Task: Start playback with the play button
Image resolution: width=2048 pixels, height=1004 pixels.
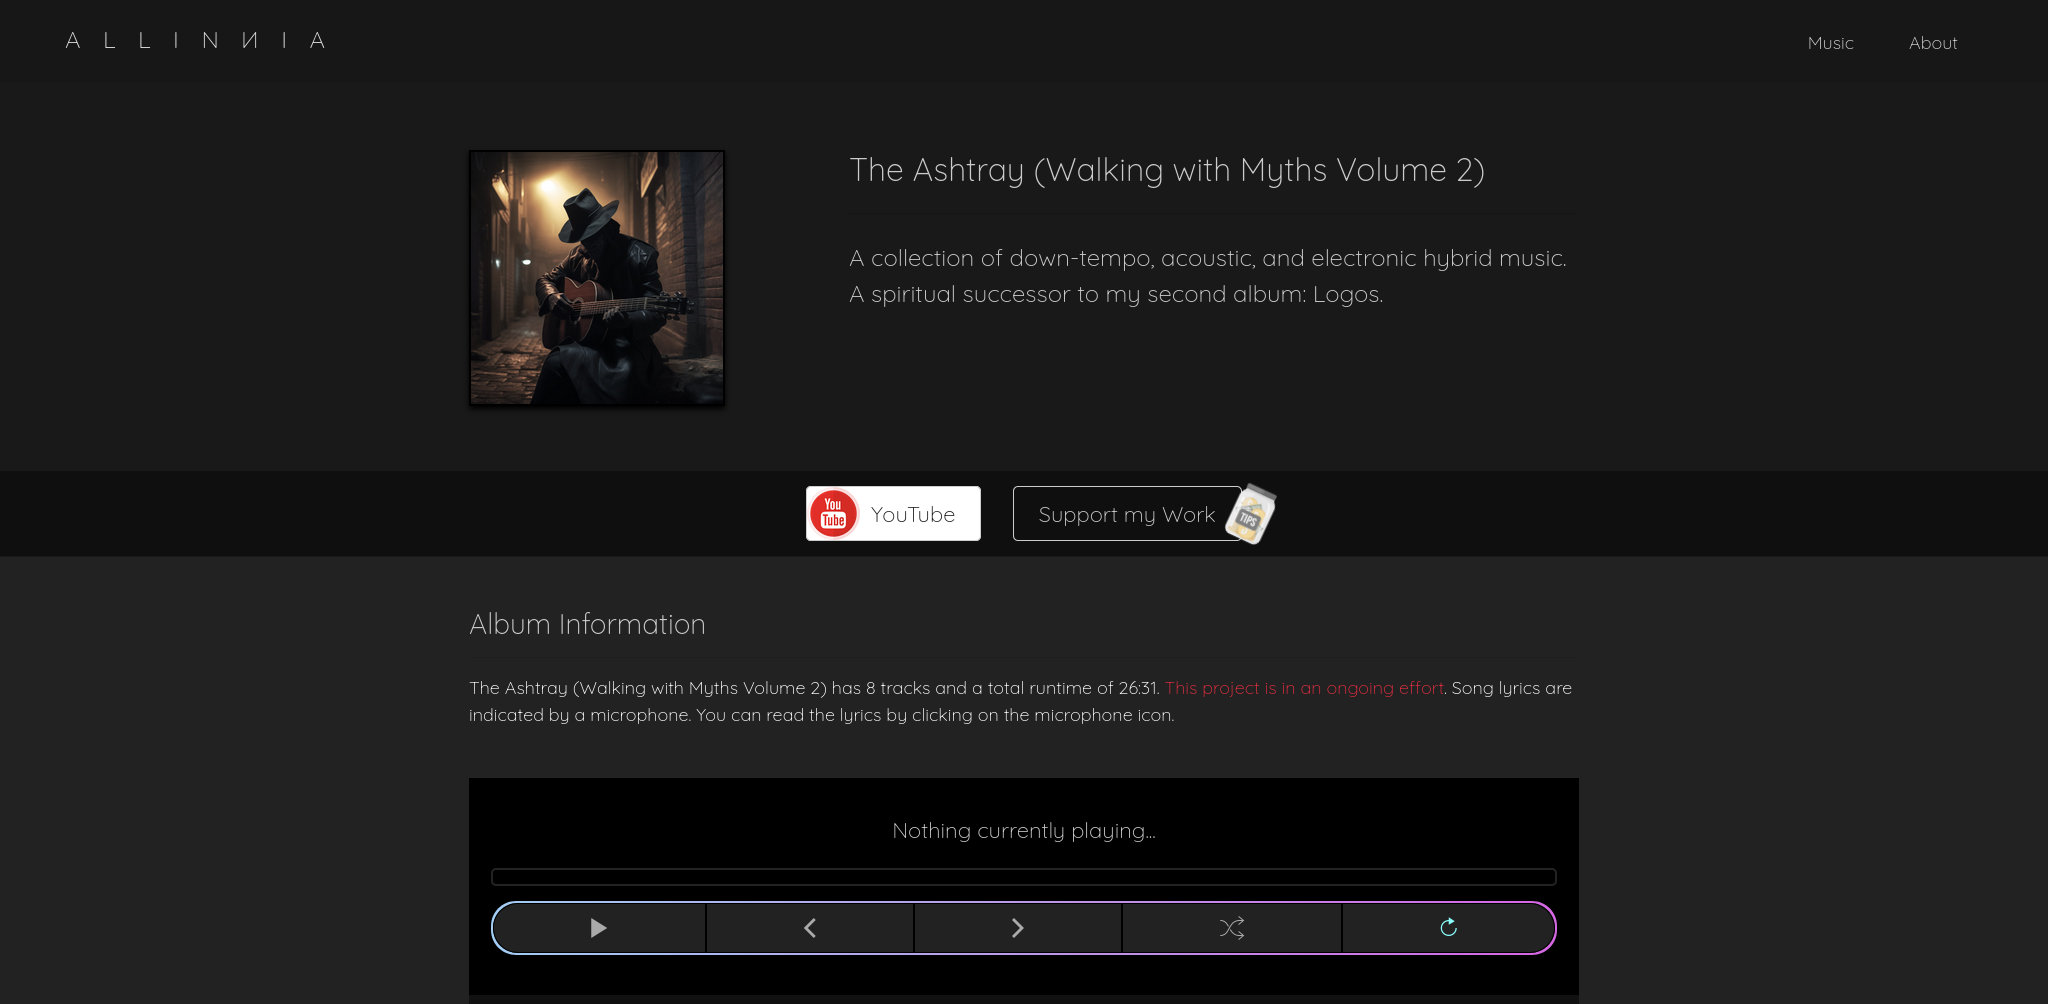Action: point(598,928)
